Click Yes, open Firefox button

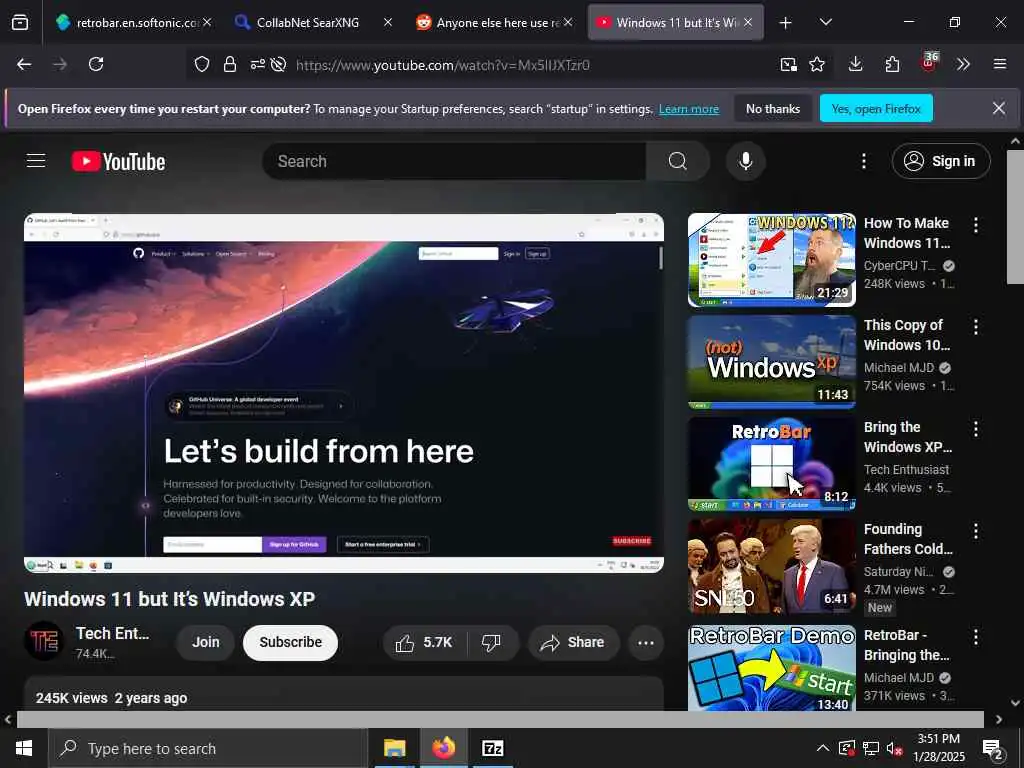click(x=876, y=109)
